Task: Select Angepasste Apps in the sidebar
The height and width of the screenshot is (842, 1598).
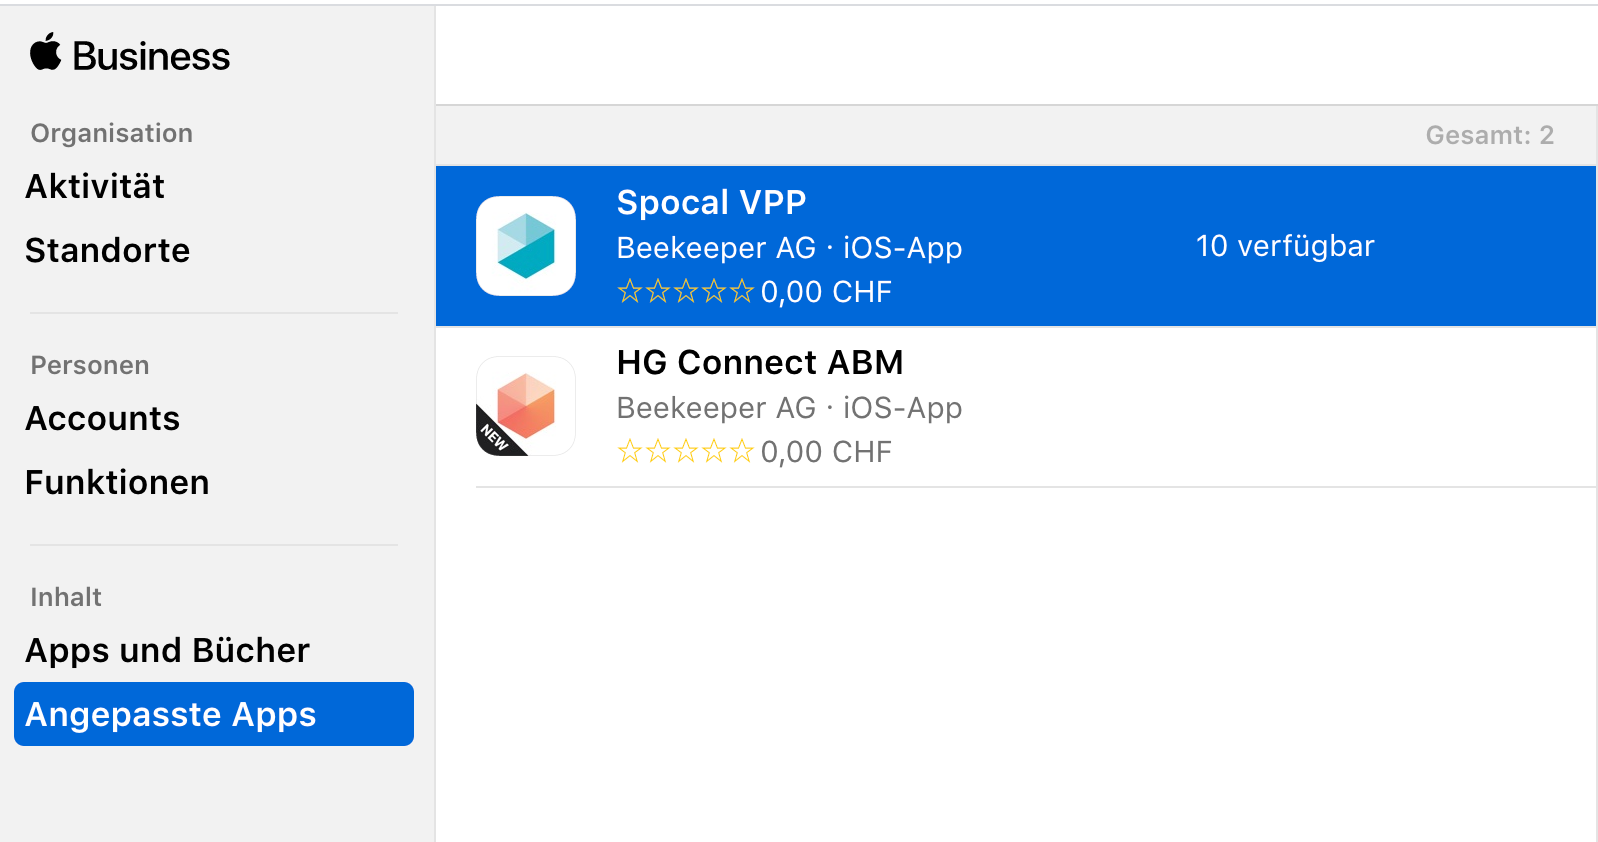Action: (214, 714)
